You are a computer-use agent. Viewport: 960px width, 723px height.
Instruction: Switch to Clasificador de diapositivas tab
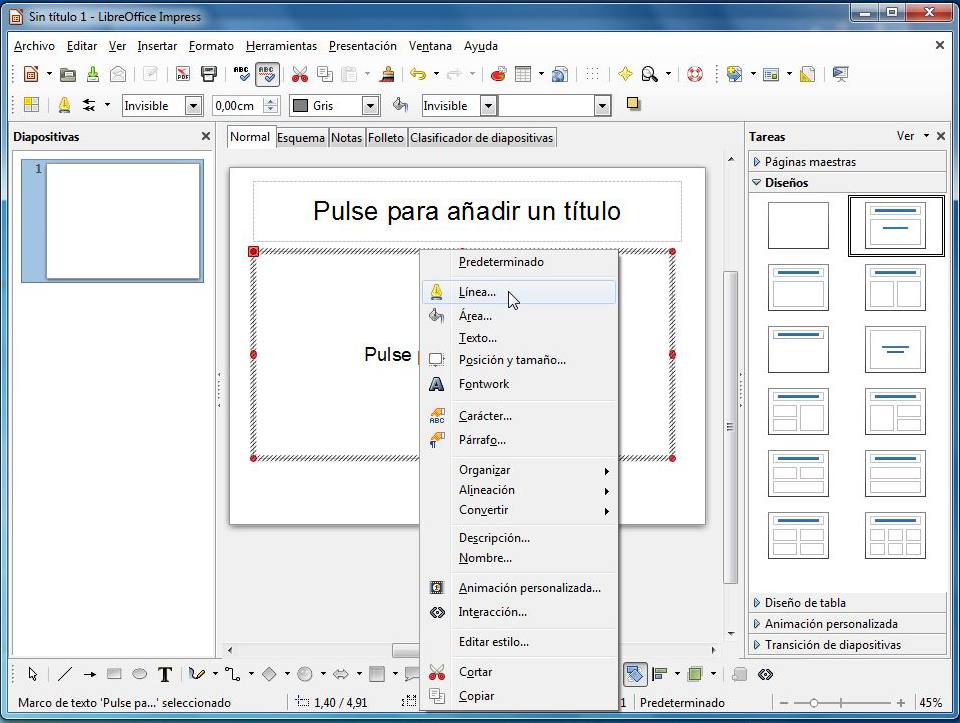tap(482, 138)
